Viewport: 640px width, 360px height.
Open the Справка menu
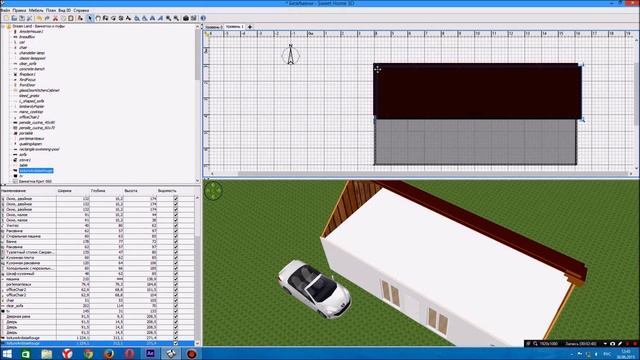click(x=81, y=10)
